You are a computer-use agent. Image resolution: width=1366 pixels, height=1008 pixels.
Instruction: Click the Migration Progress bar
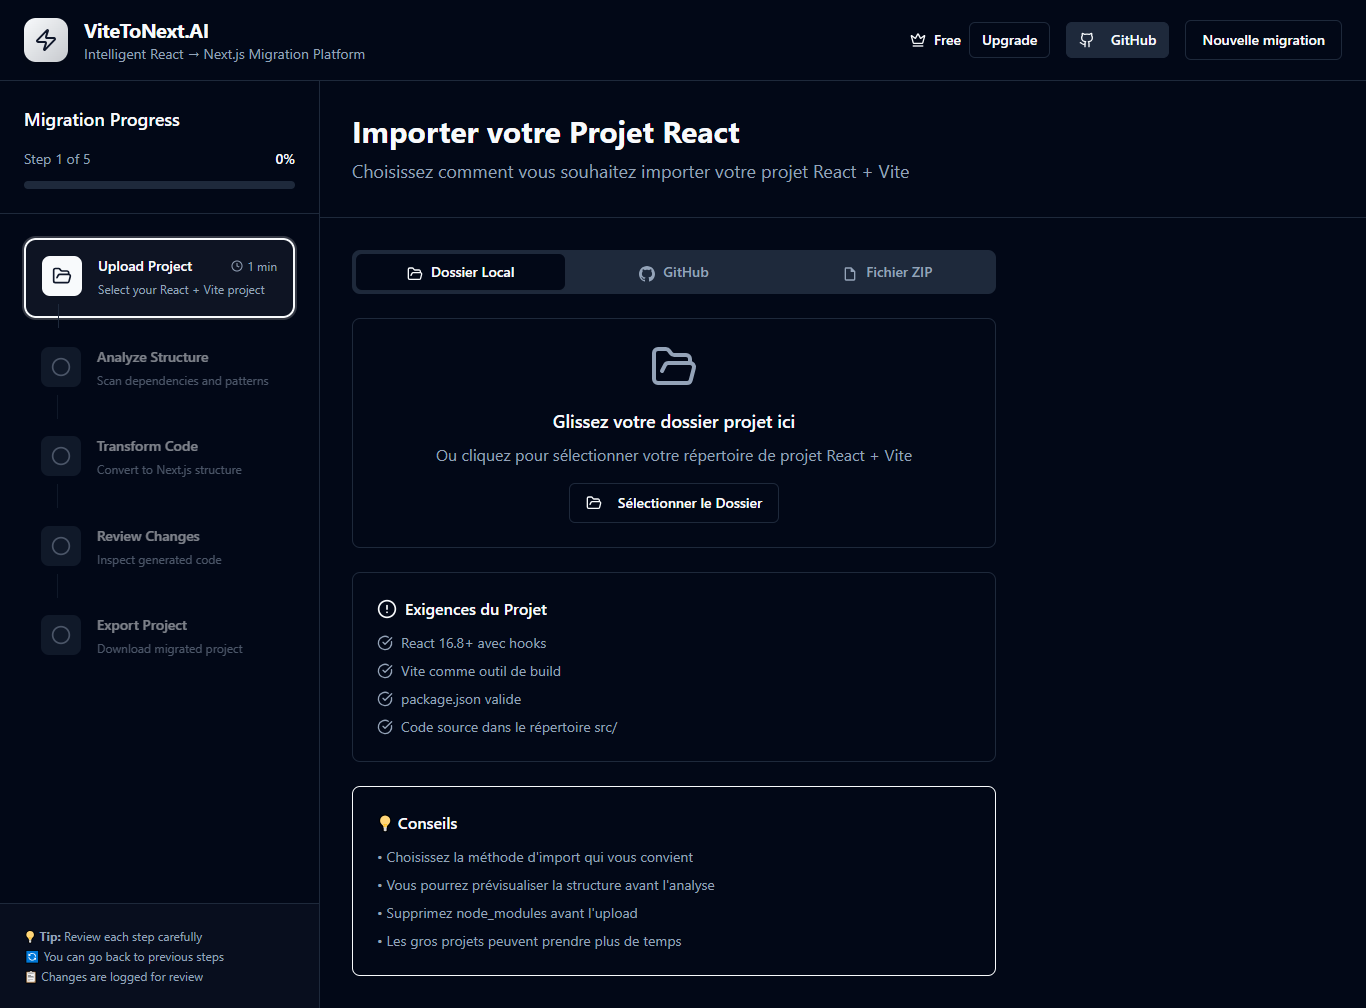coord(158,185)
